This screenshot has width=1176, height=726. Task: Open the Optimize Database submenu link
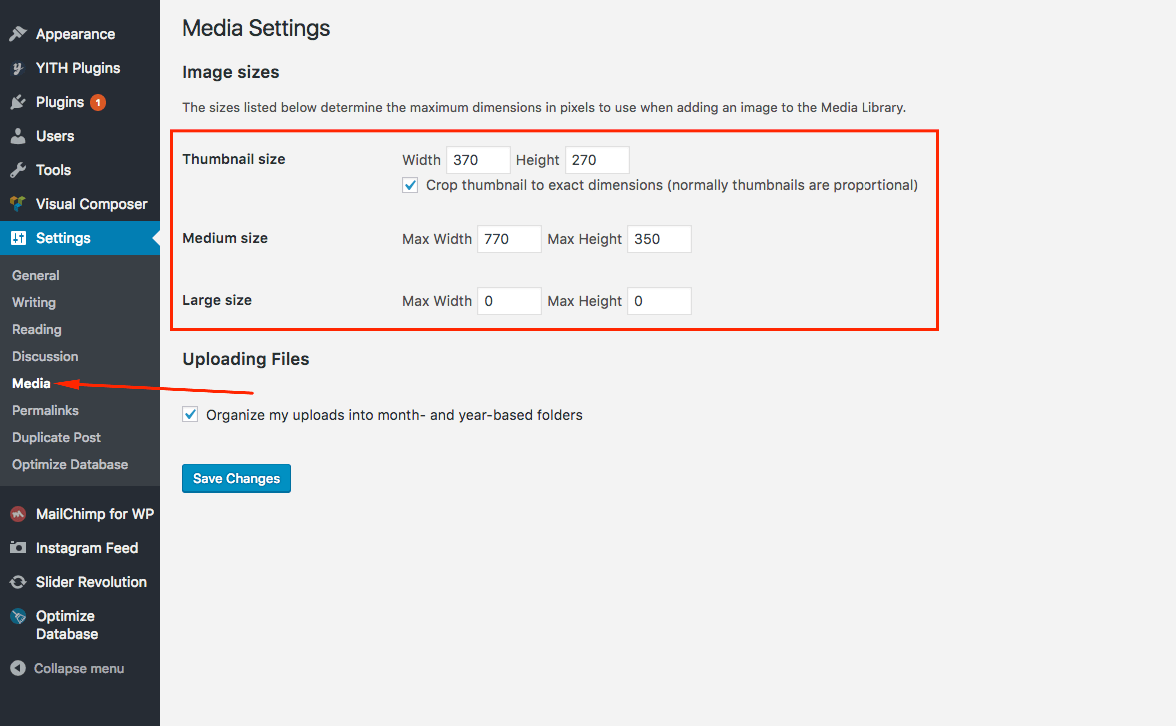(70, 464)
